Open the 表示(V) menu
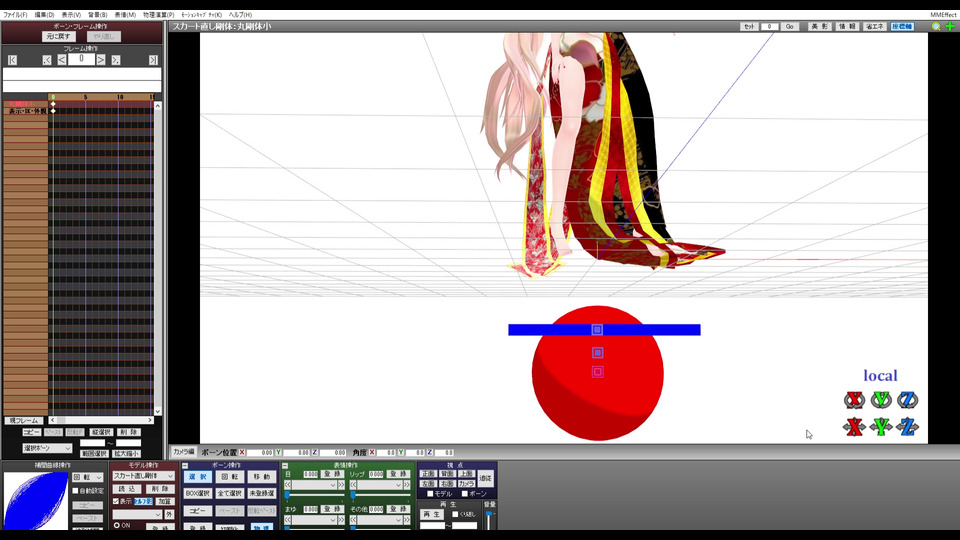 (x=71, y=15)
